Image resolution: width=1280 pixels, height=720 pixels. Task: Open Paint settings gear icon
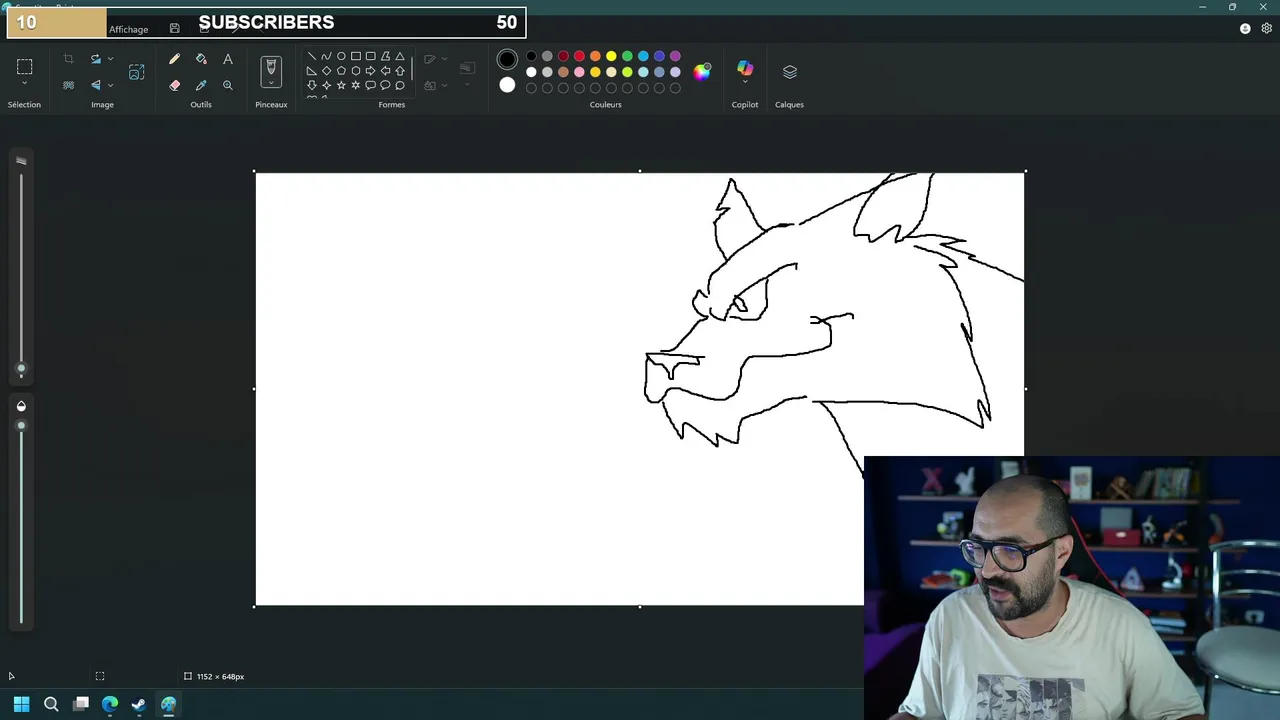(x=1267, y=29)
